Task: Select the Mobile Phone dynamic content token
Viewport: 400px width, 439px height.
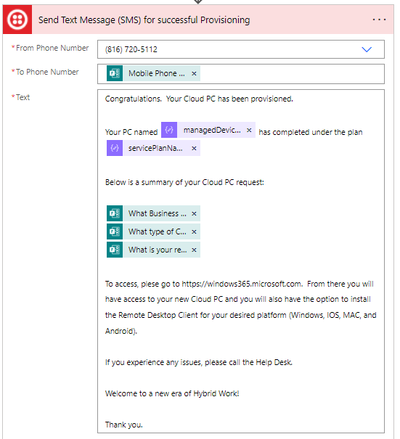Action: 153,73
